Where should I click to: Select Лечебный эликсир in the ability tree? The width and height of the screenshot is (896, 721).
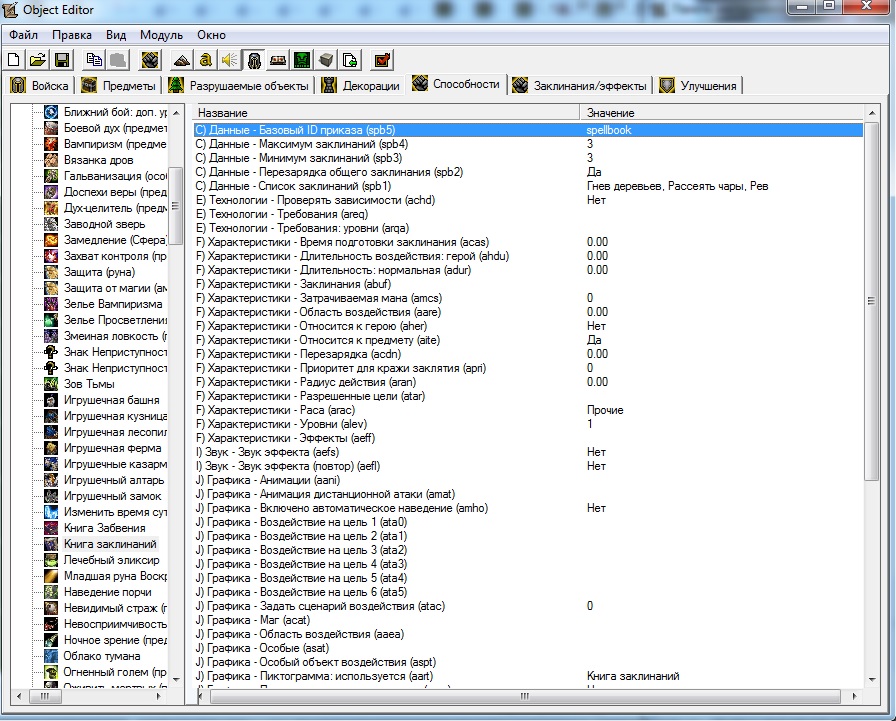(111, 560)
